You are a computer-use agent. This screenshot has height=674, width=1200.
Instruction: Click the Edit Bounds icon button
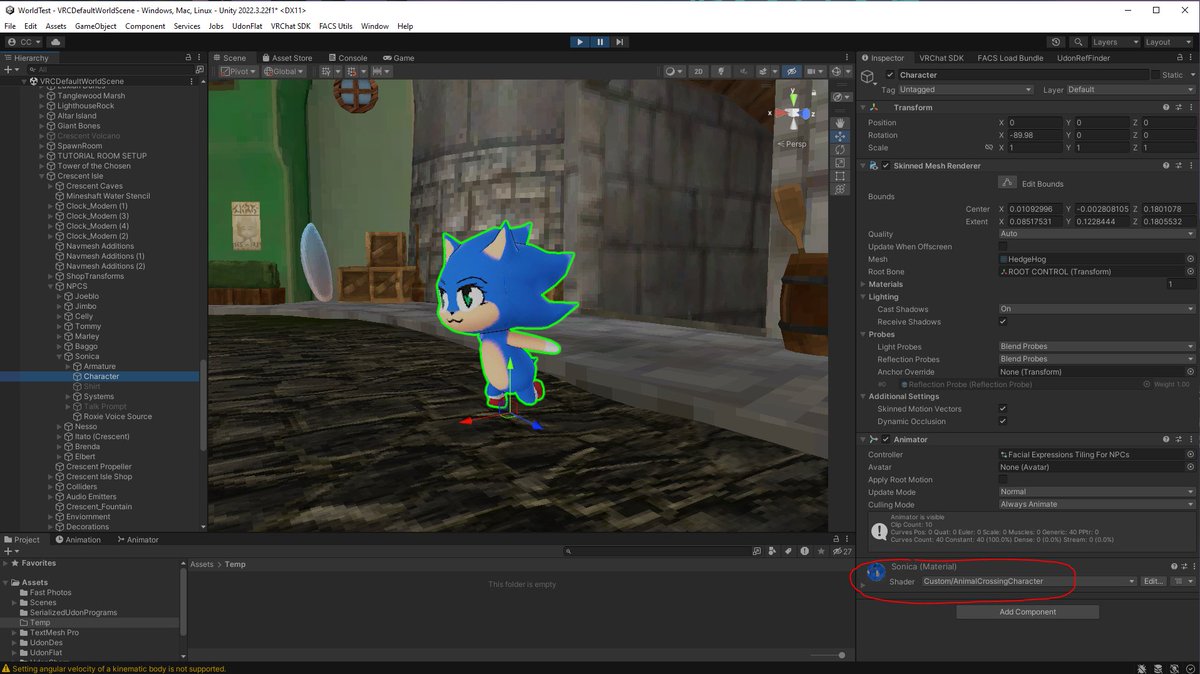[x=1008, y=183]
